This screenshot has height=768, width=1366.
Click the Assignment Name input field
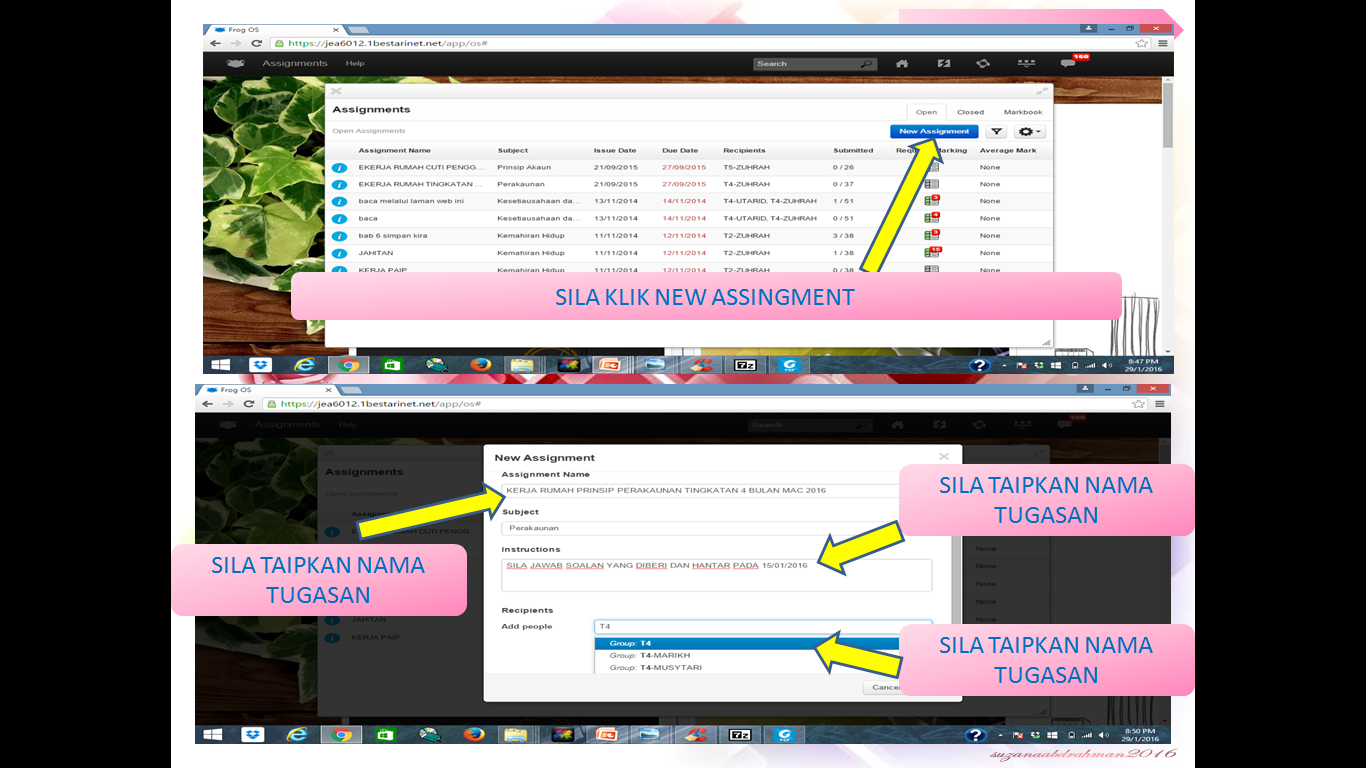coord(717,490)
